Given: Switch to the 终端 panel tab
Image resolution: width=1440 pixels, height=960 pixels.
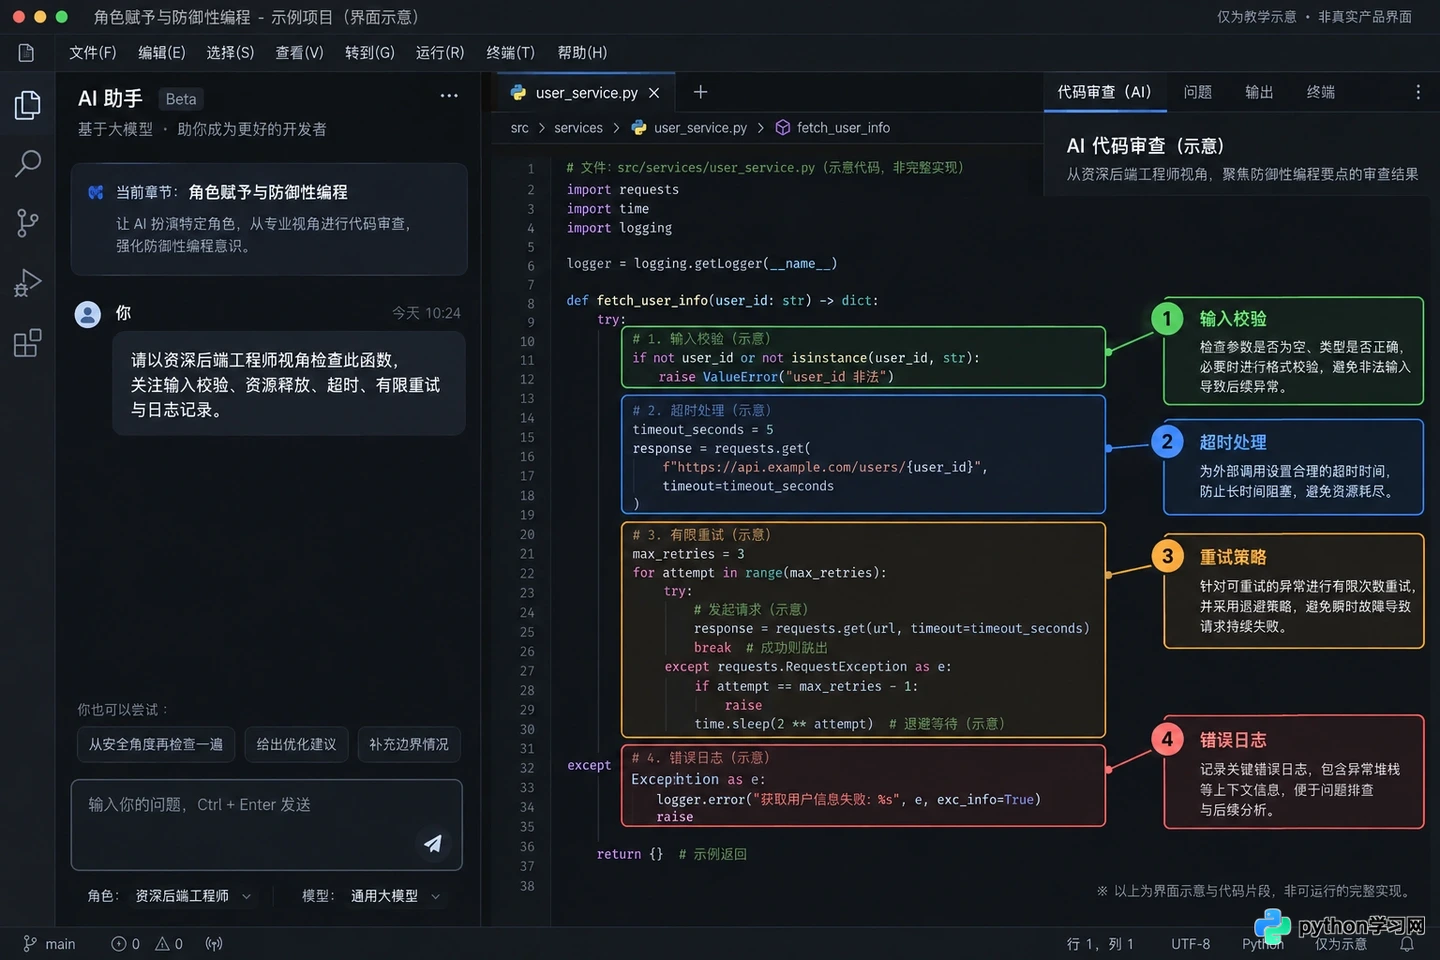Looking at the screenshot, I should coord(1320,92).
